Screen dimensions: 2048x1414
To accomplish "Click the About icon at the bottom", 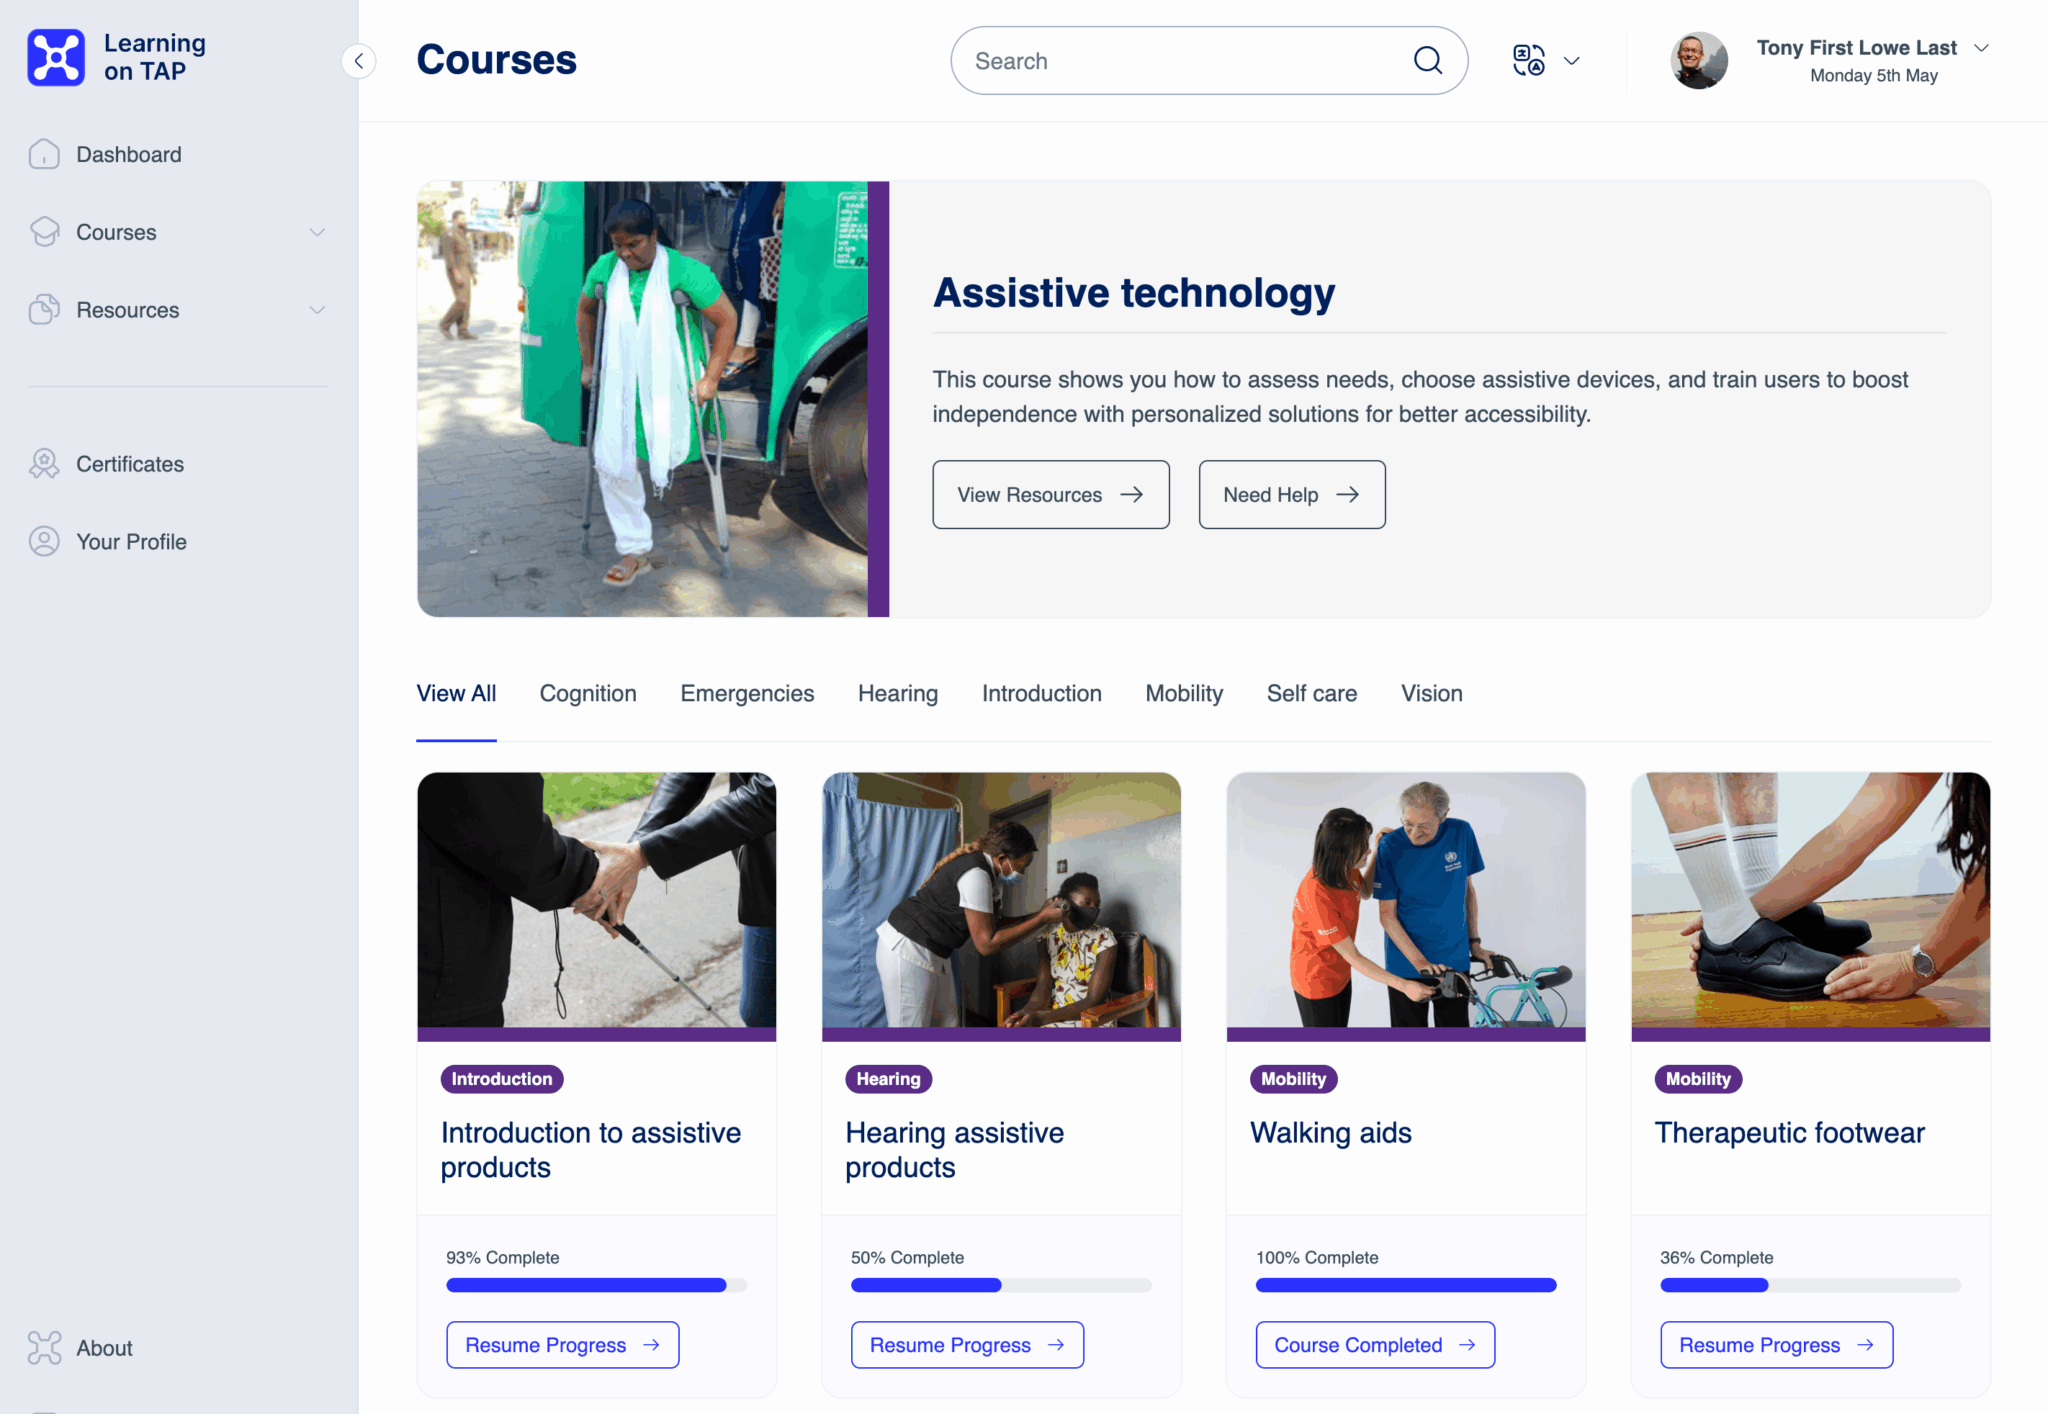I will coord(44,1348).
